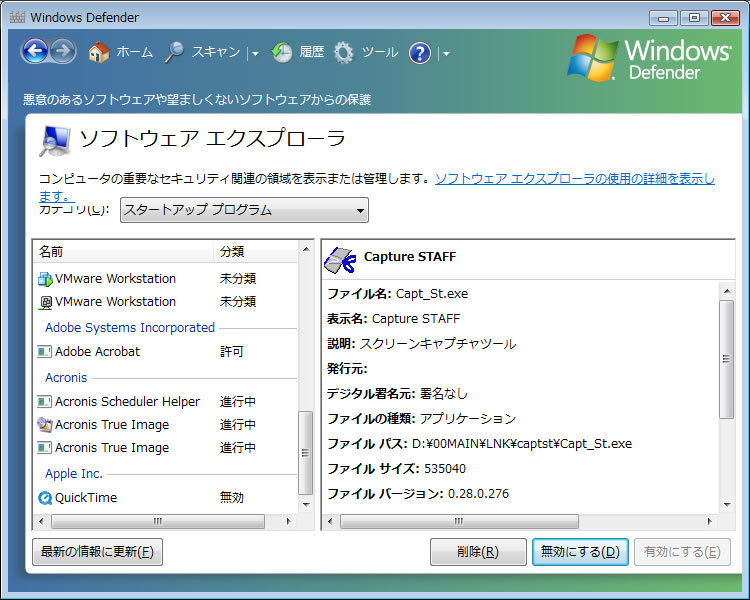The height and width of the screenshot is (600, 750).
Task: Click the Adobe Acrobat row icon
Action: tap(44, 352)
